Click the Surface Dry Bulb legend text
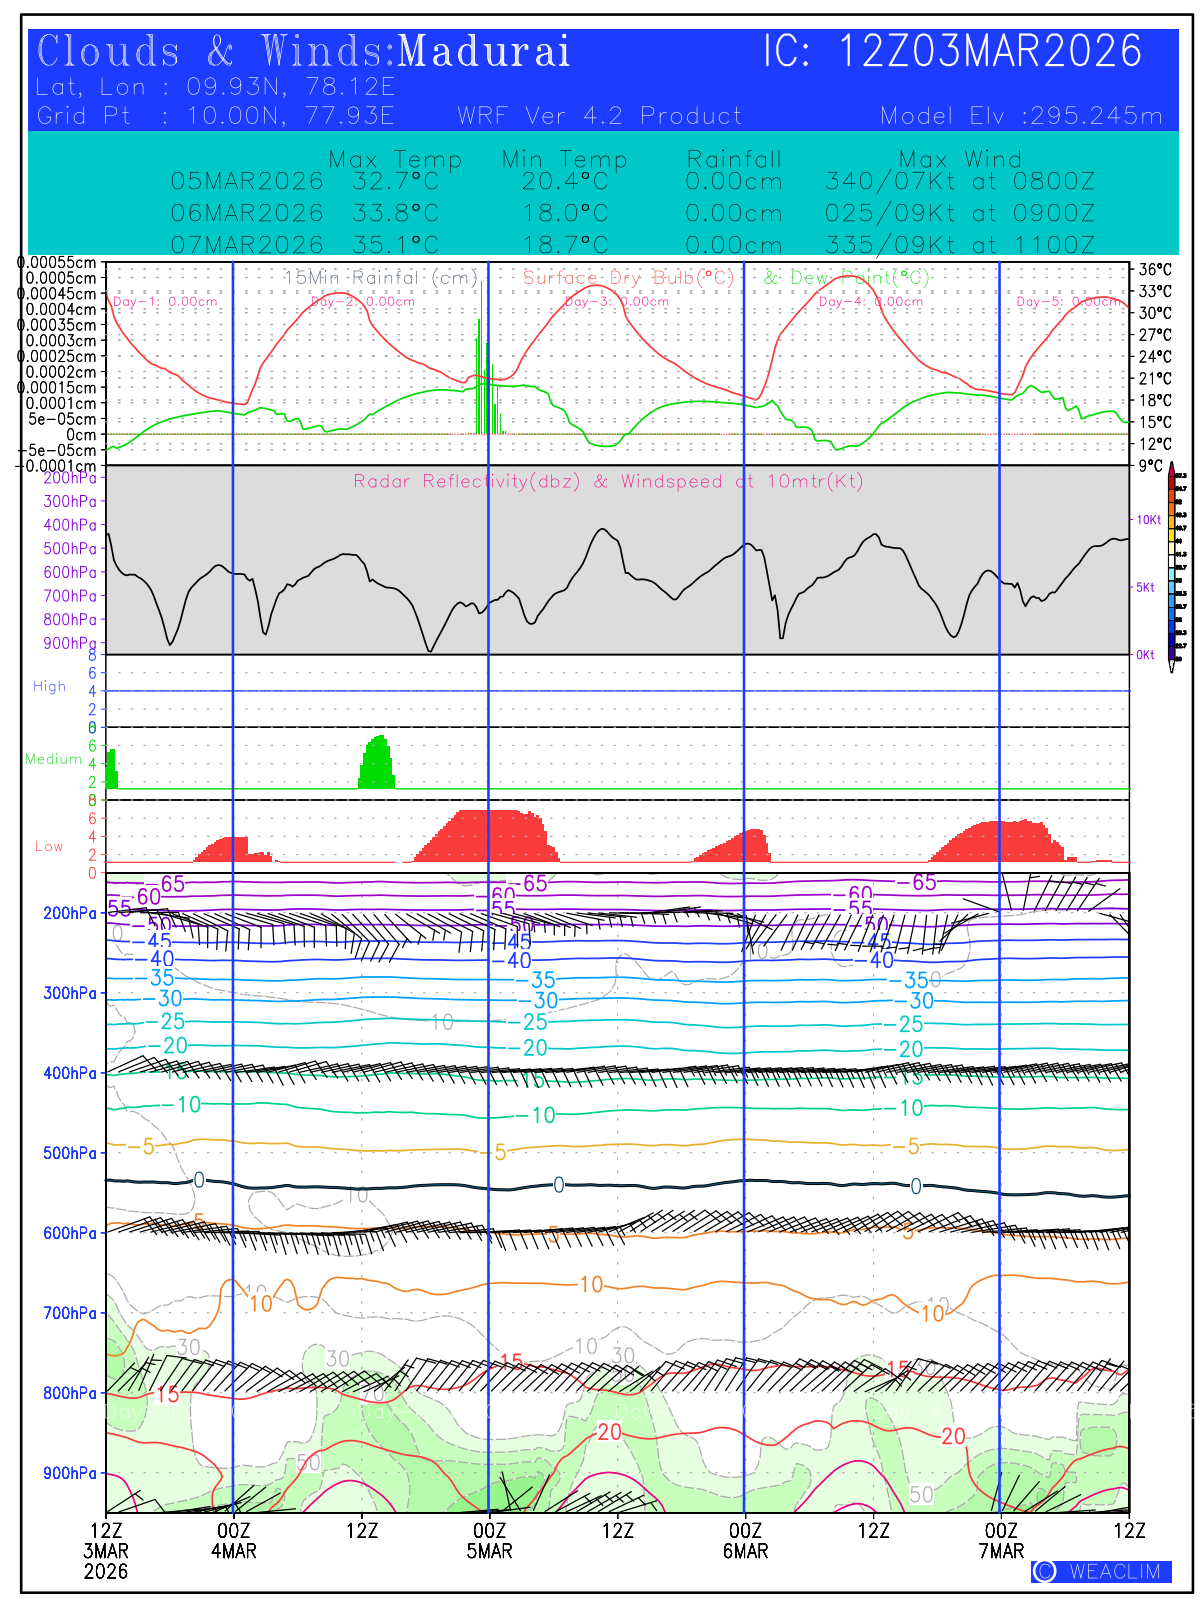 point(628,278)
